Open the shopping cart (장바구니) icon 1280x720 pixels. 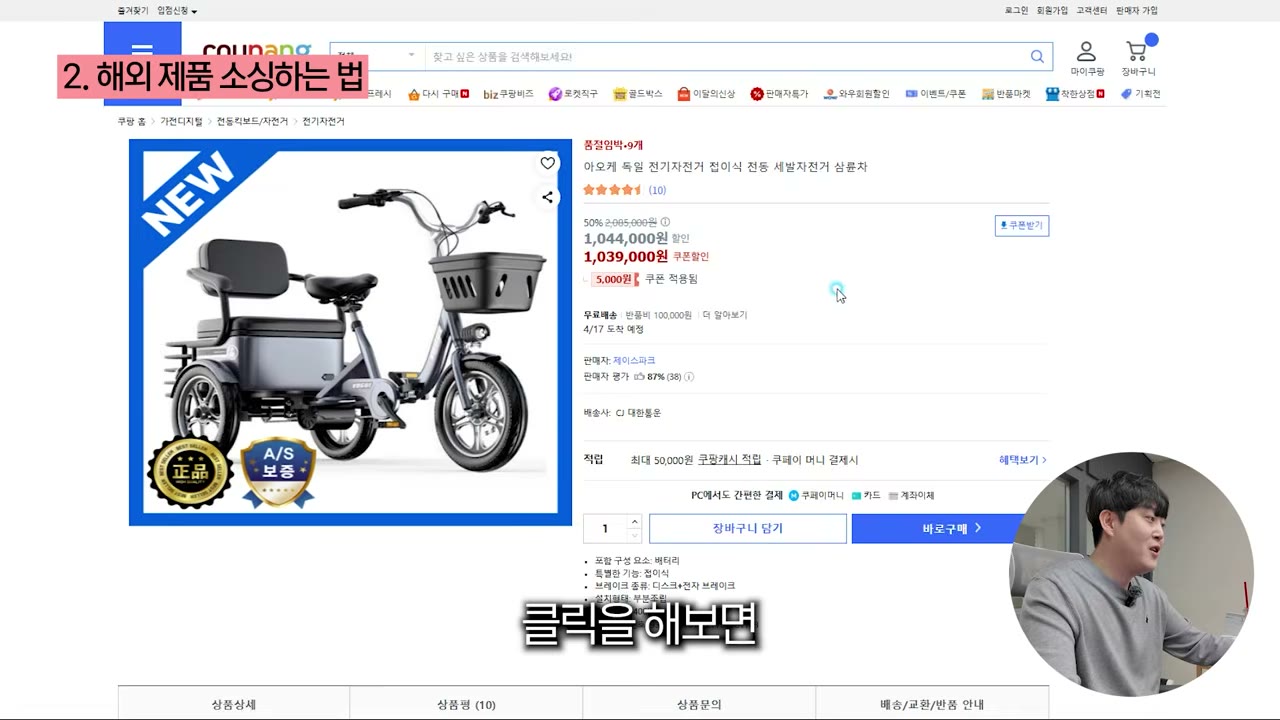pos(1138,58)
